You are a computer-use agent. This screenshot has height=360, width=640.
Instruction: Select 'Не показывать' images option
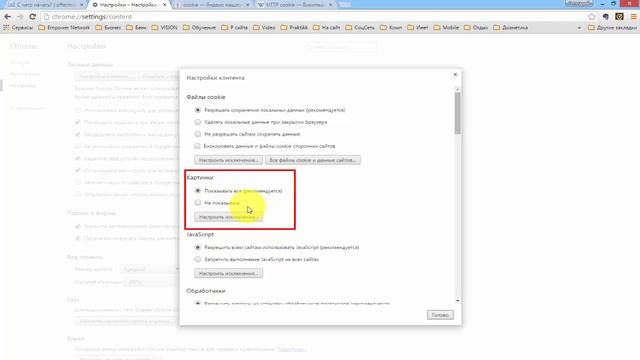[x=198, y=202]
